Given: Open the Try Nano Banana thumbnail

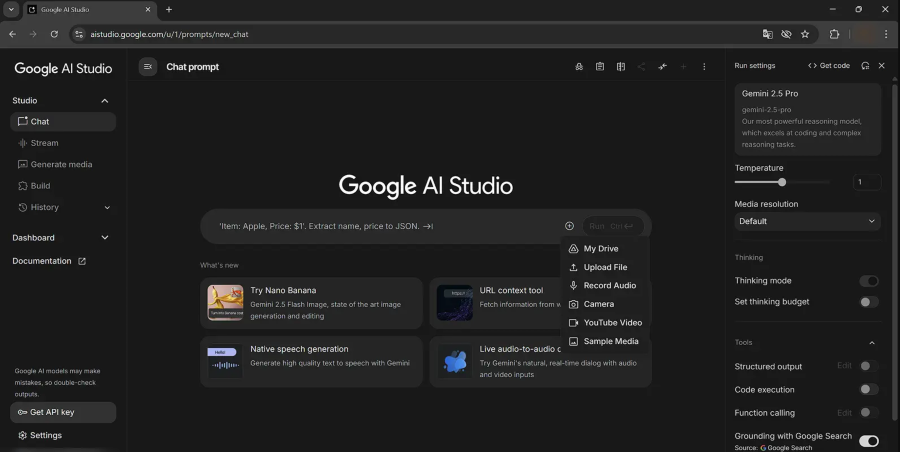Looking at the screenshot, I should 225,303.
